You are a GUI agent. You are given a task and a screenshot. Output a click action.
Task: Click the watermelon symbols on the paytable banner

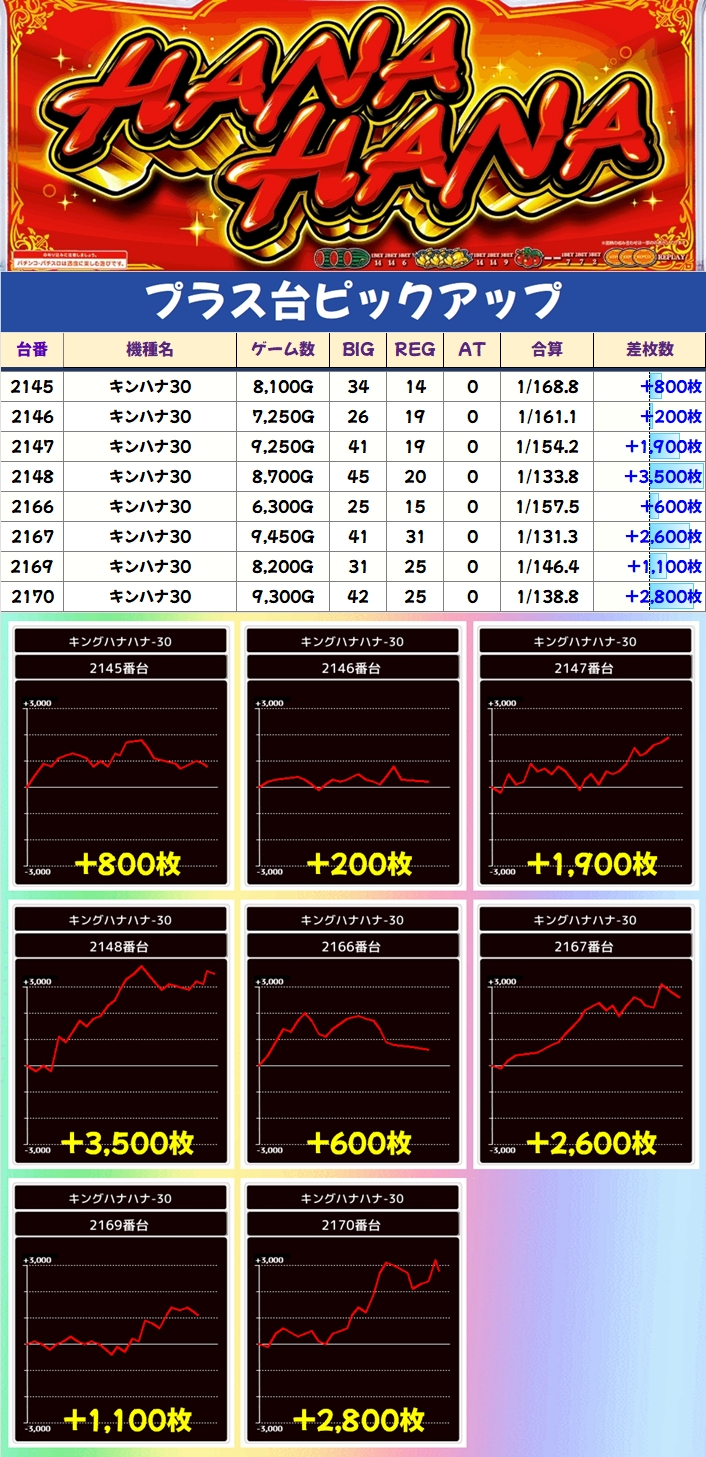pyautogui.click(x=342, y=257)
